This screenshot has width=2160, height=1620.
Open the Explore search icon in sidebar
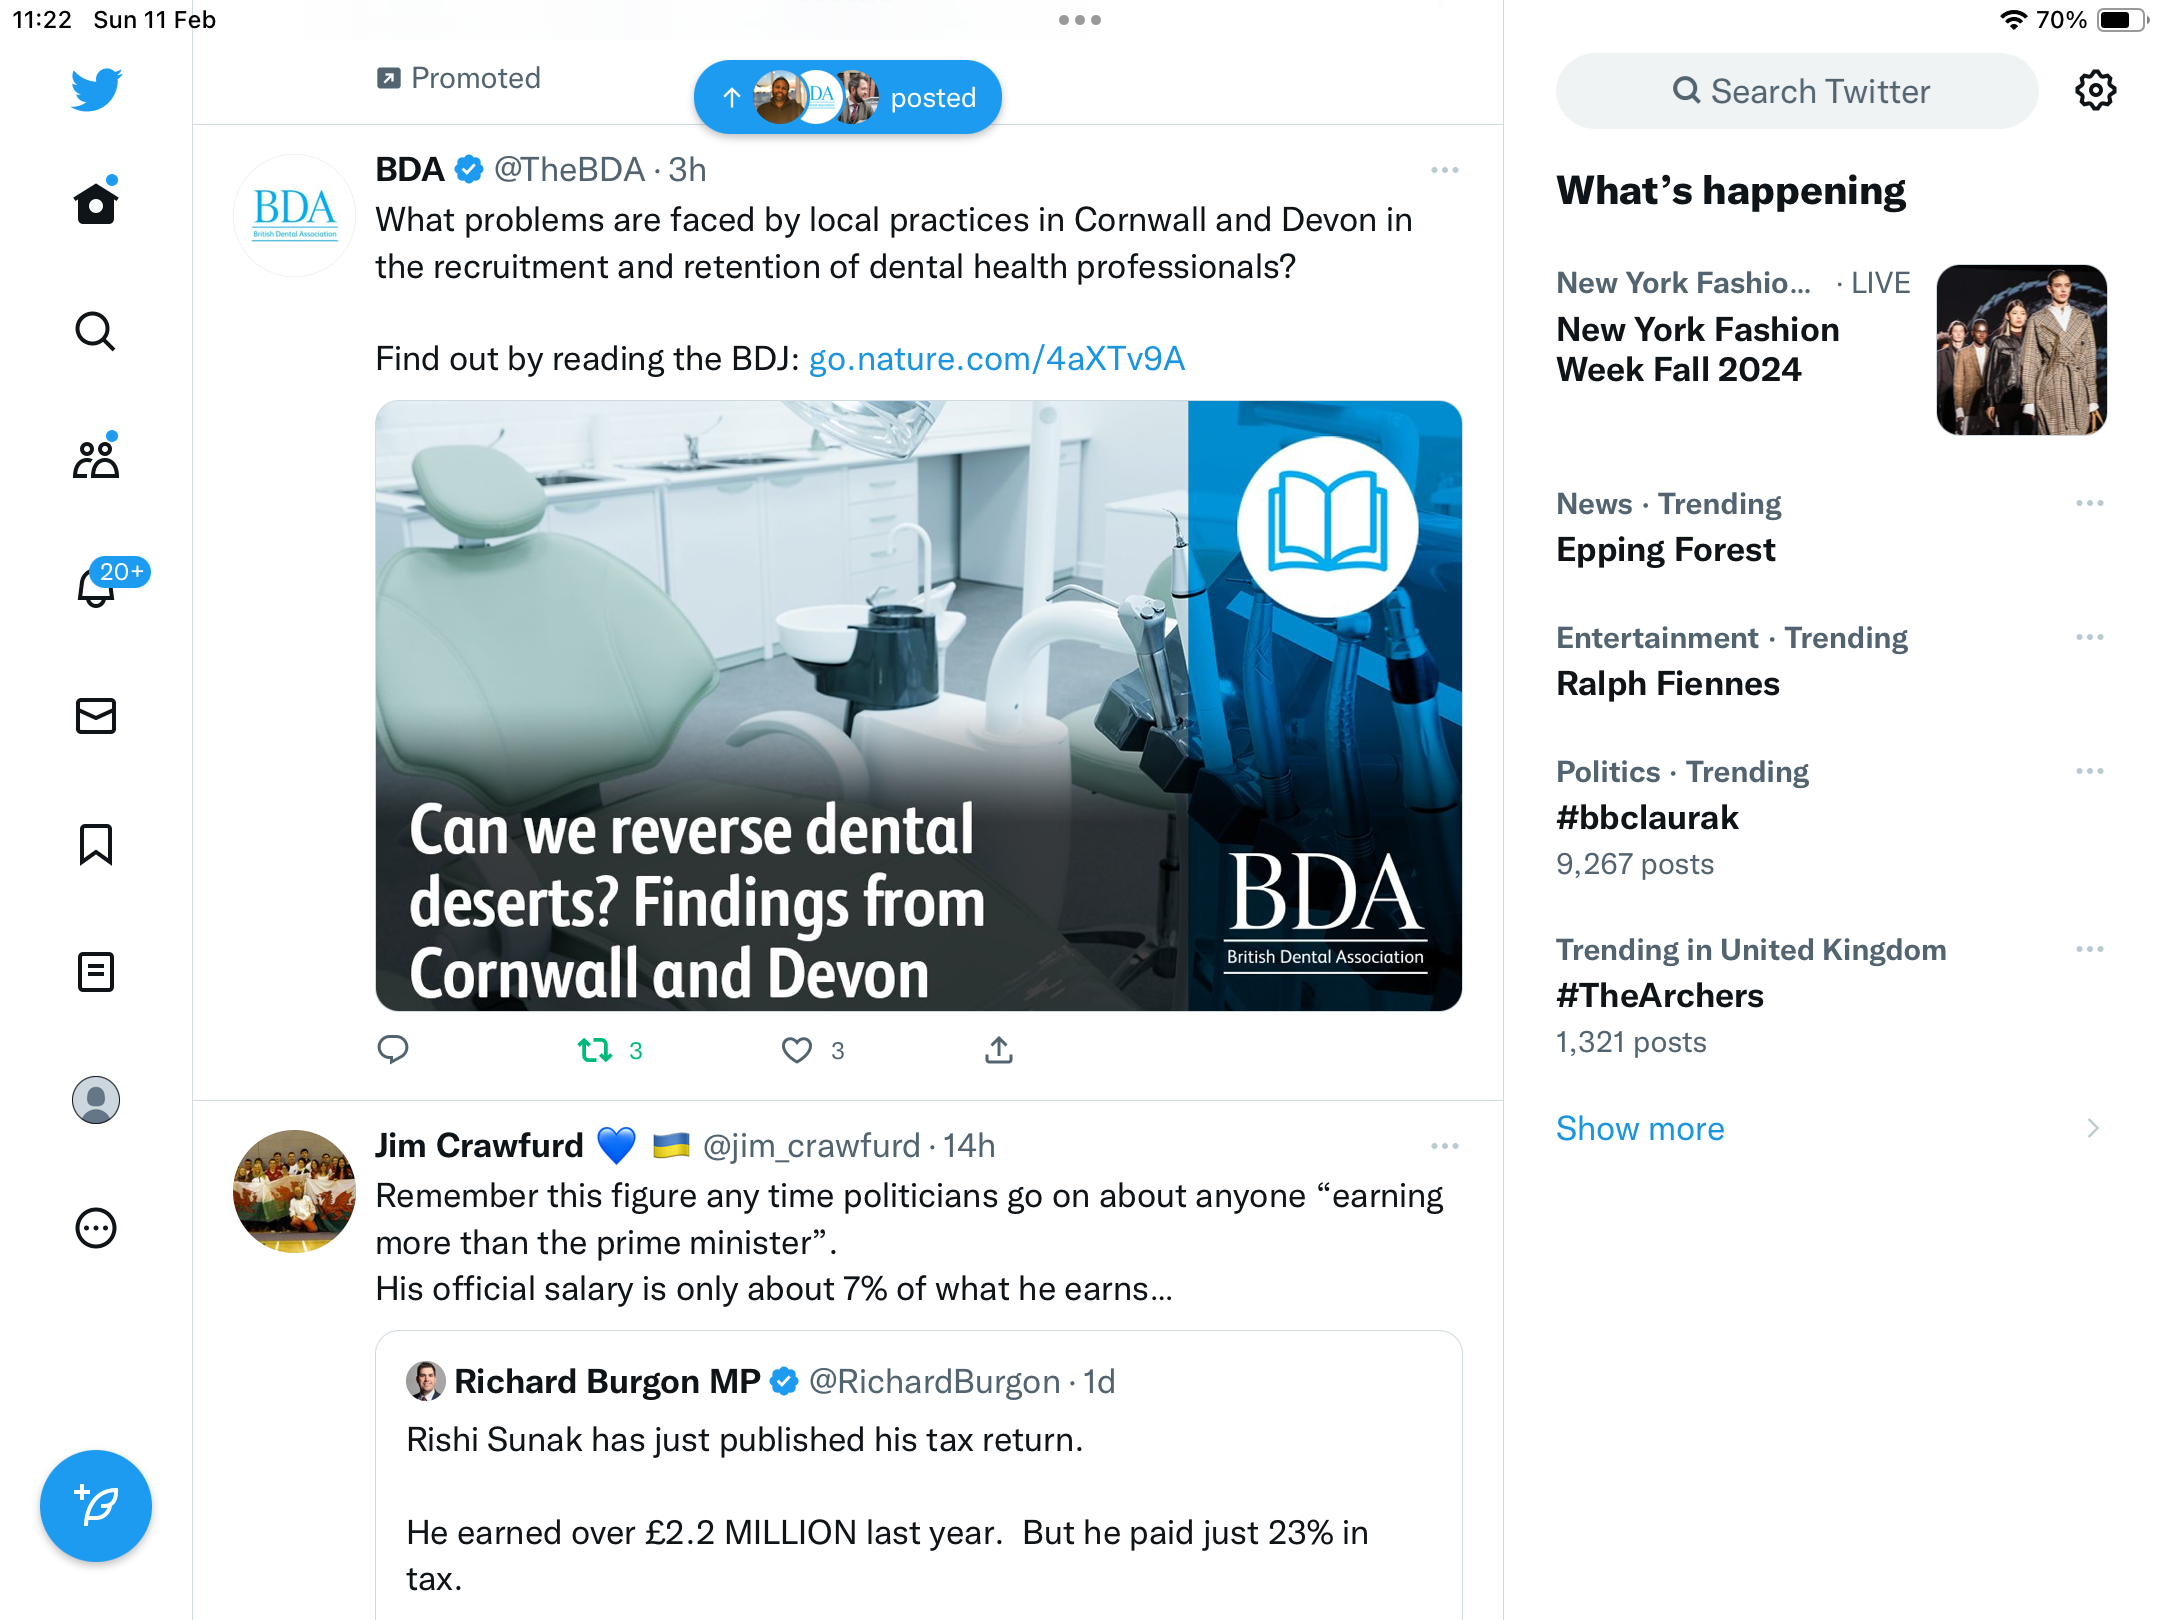click(96, 331)
